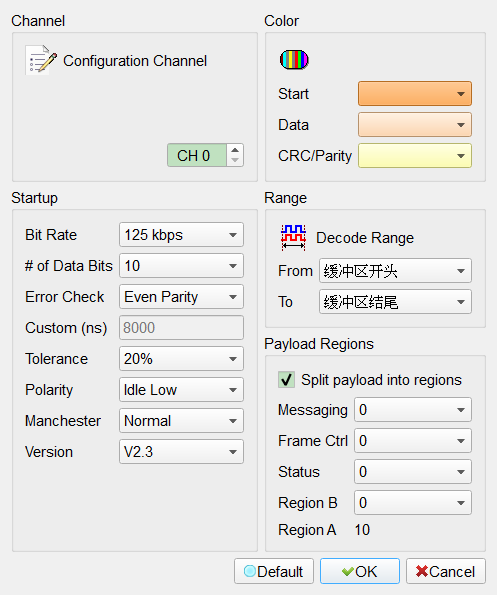Click the Region A value 10

(362, 530)
